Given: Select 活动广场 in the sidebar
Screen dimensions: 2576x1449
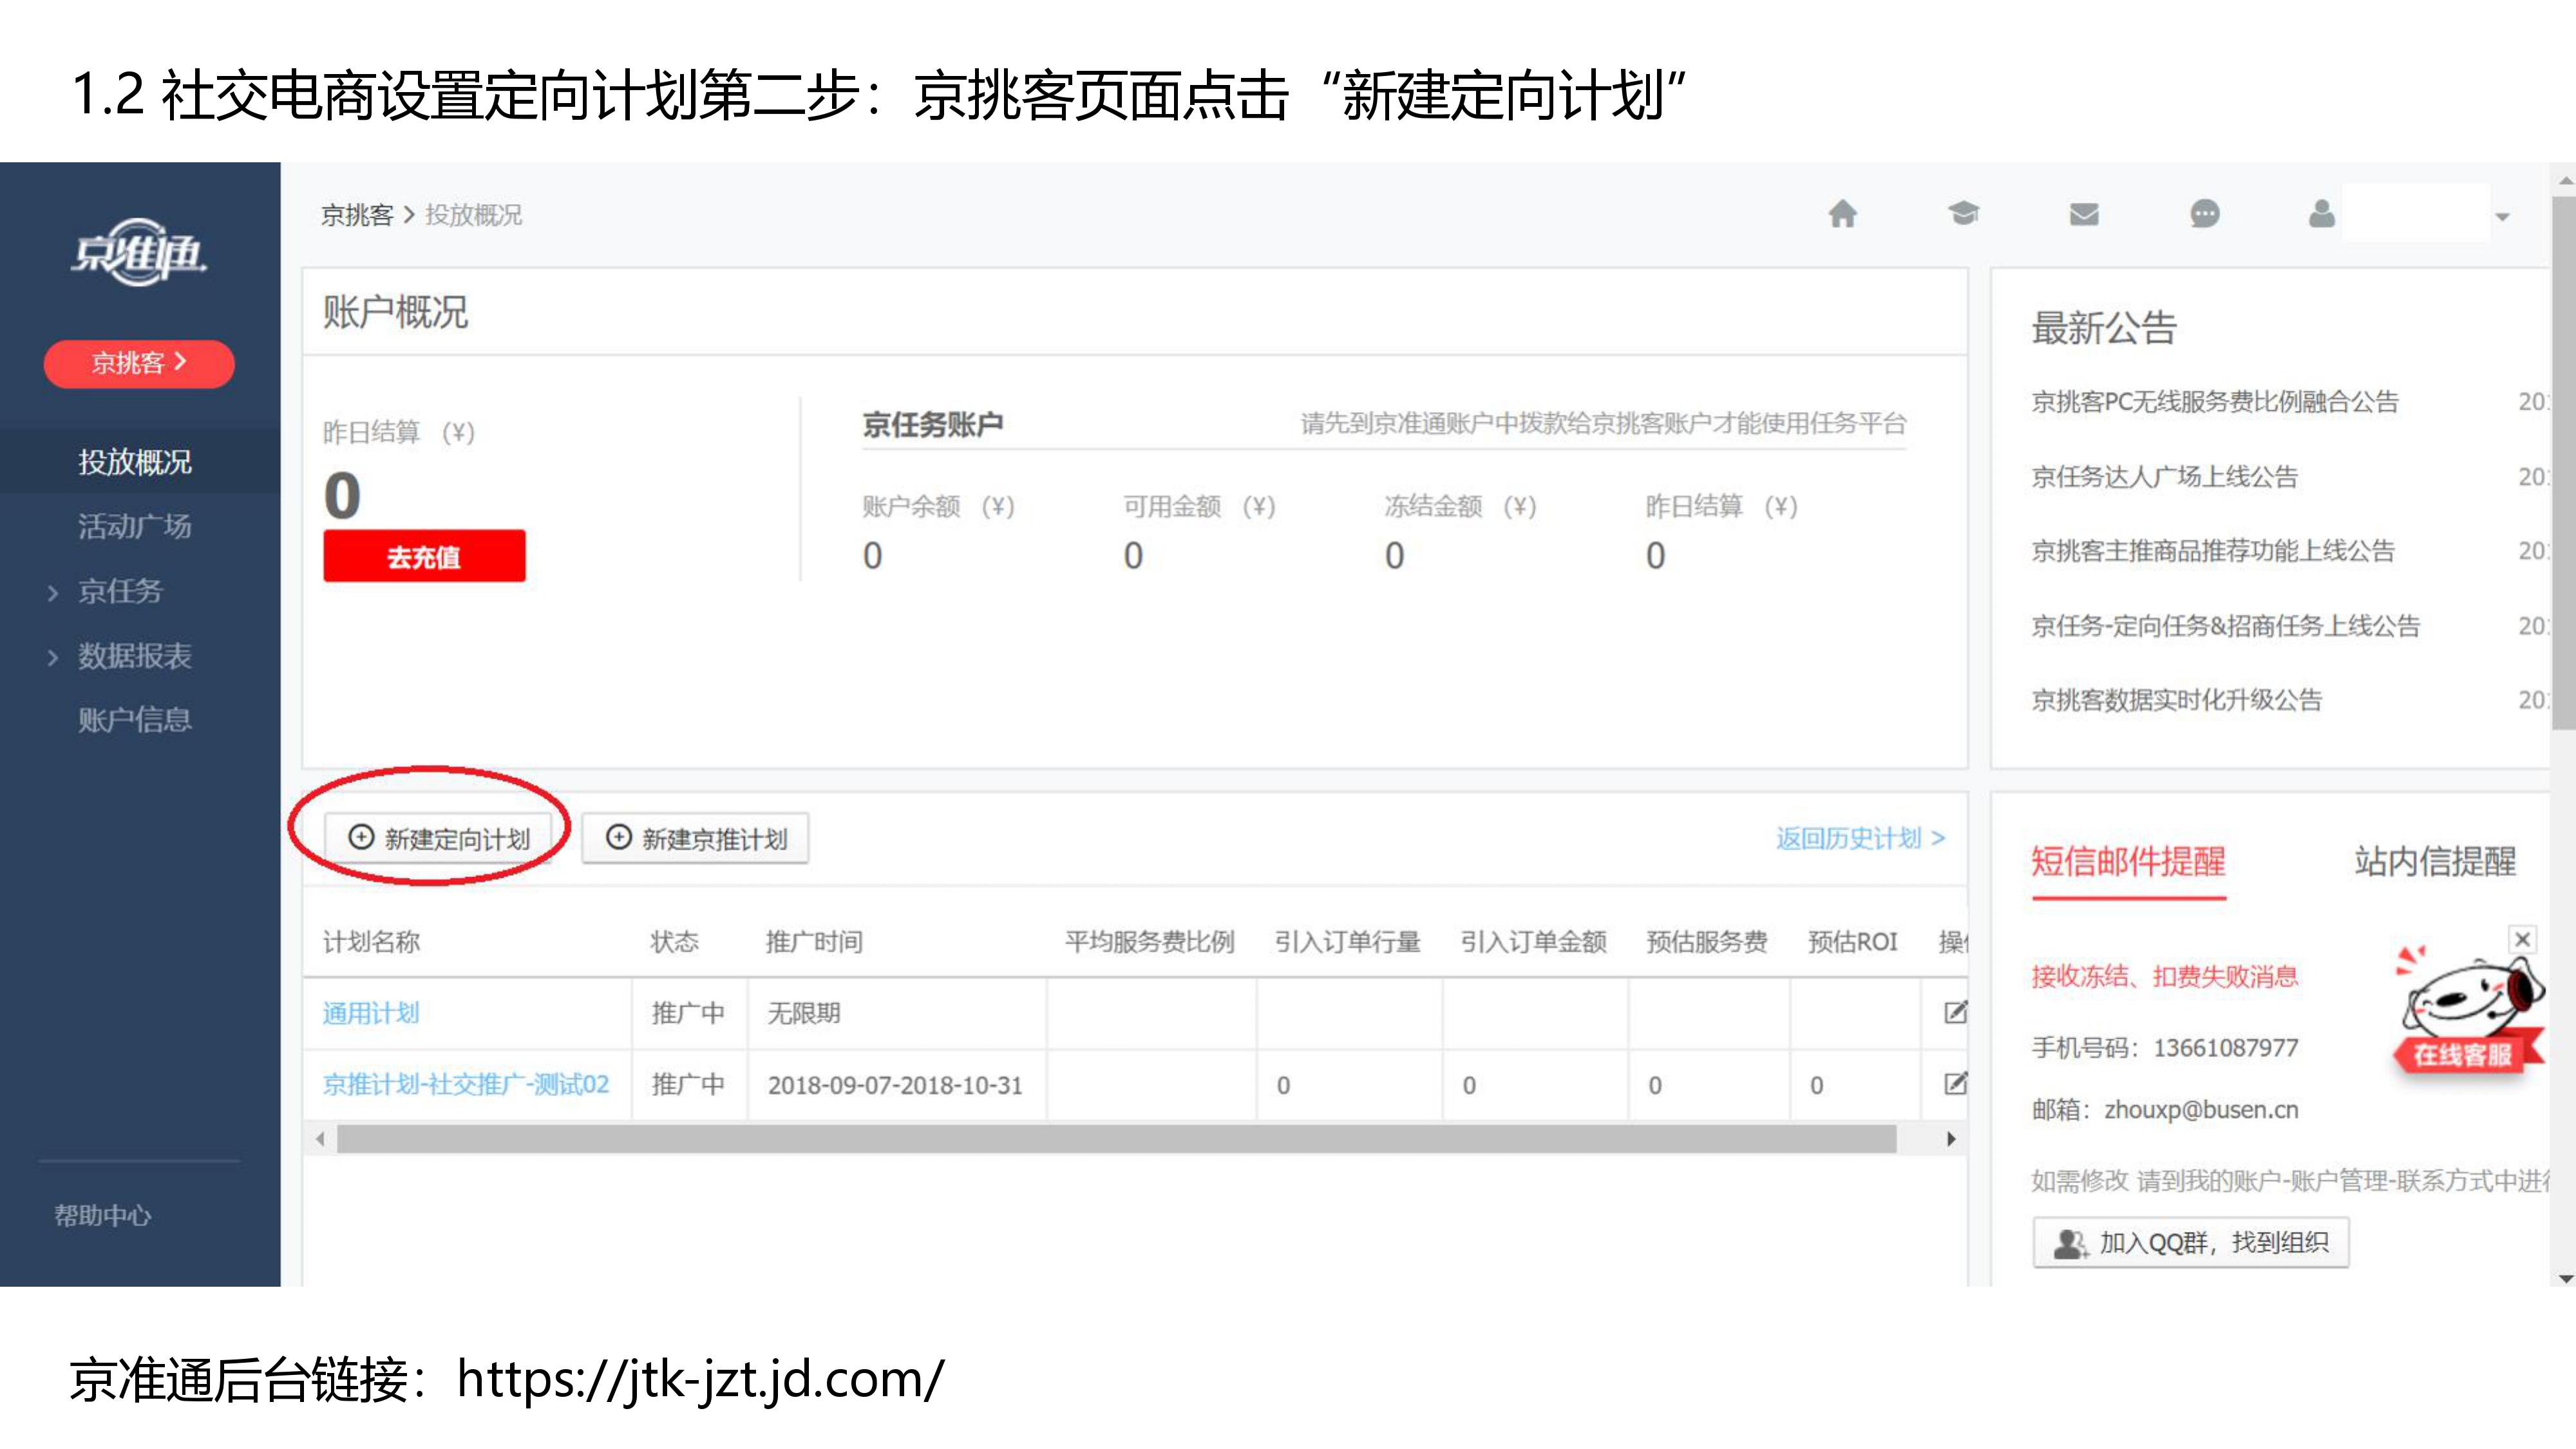Looking at the screenshot, I should 134,526.
